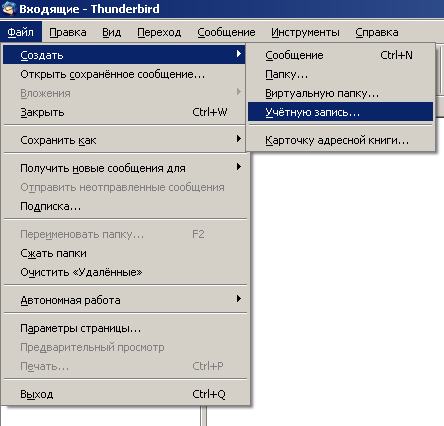Open the Сообщение menu in menu bar
The width and height of the screenshot is (444, 426).
click(226, 32)
